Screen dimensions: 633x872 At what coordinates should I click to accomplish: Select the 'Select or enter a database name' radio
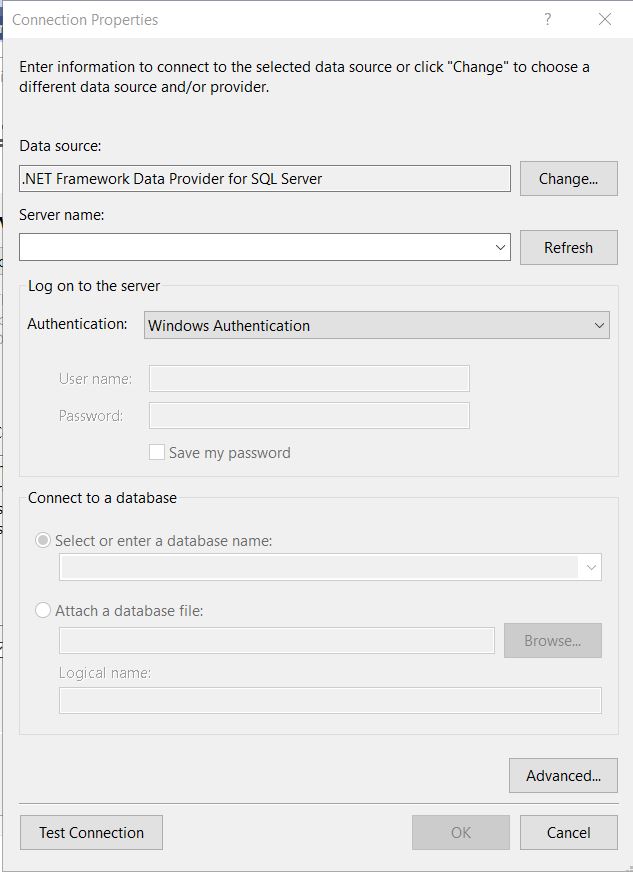tap(43, 540)
